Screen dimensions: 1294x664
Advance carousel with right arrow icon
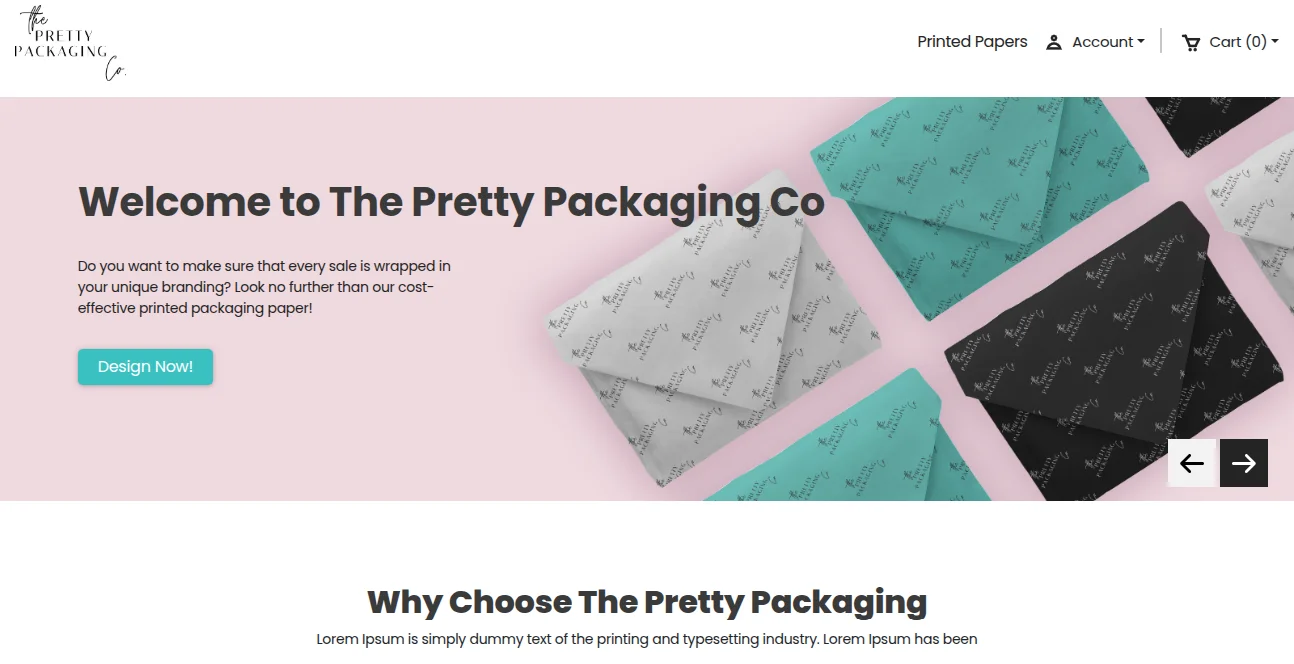[x=1244, y=463]
